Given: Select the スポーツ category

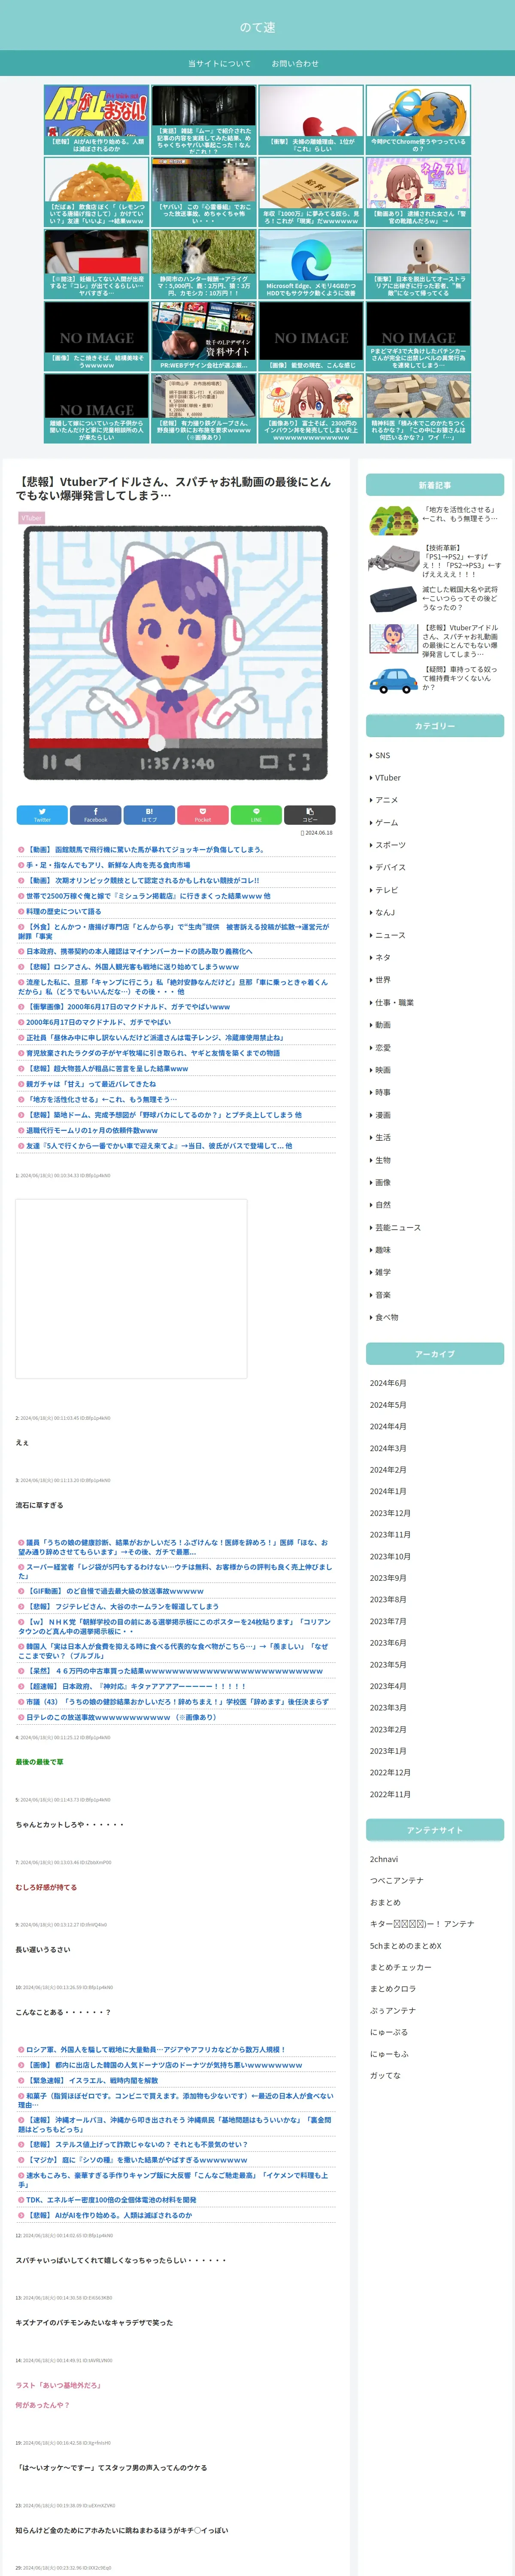Looking at the screenshot, I should click(x=389, y=845).
